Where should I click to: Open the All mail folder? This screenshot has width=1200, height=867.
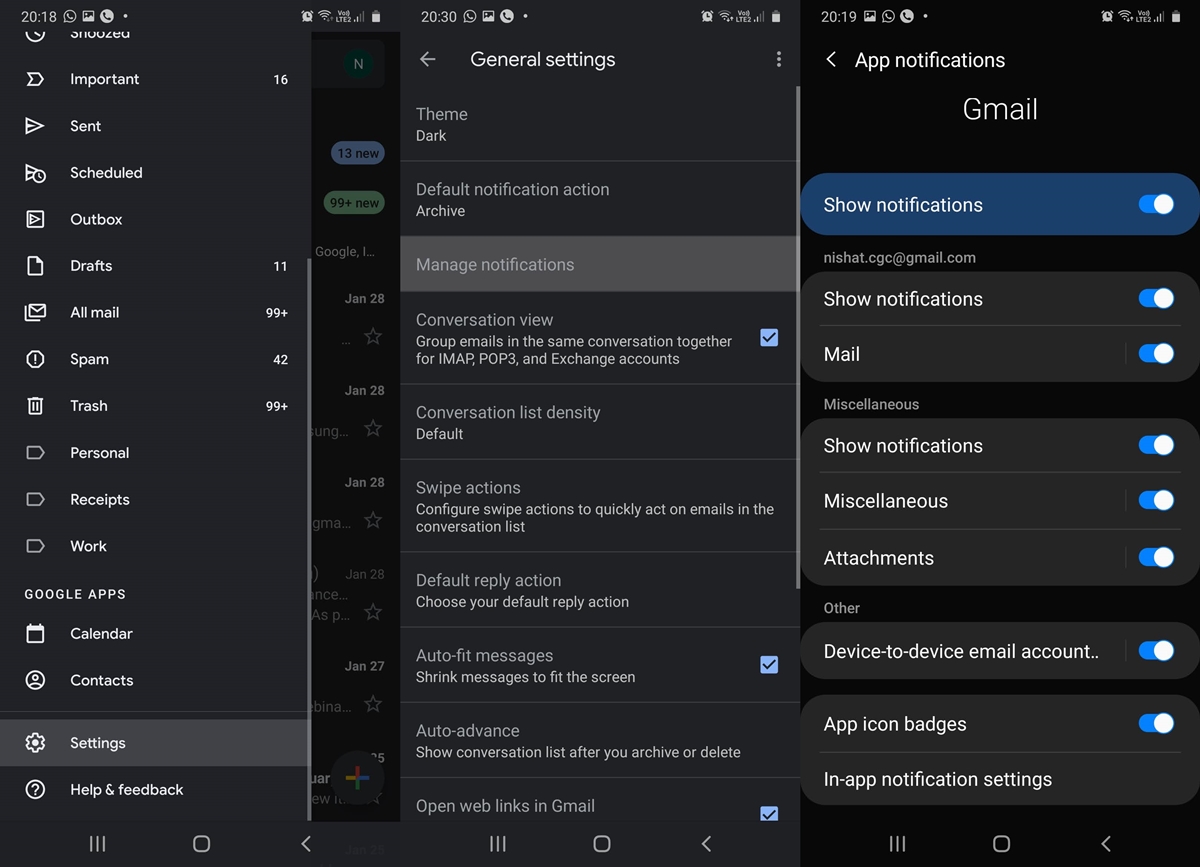(x=95, y=313)
